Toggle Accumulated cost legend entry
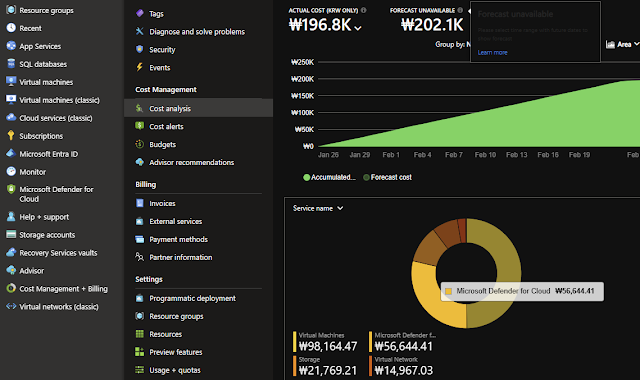This screenshot has height=380, width=640. [x=329, y=177]
